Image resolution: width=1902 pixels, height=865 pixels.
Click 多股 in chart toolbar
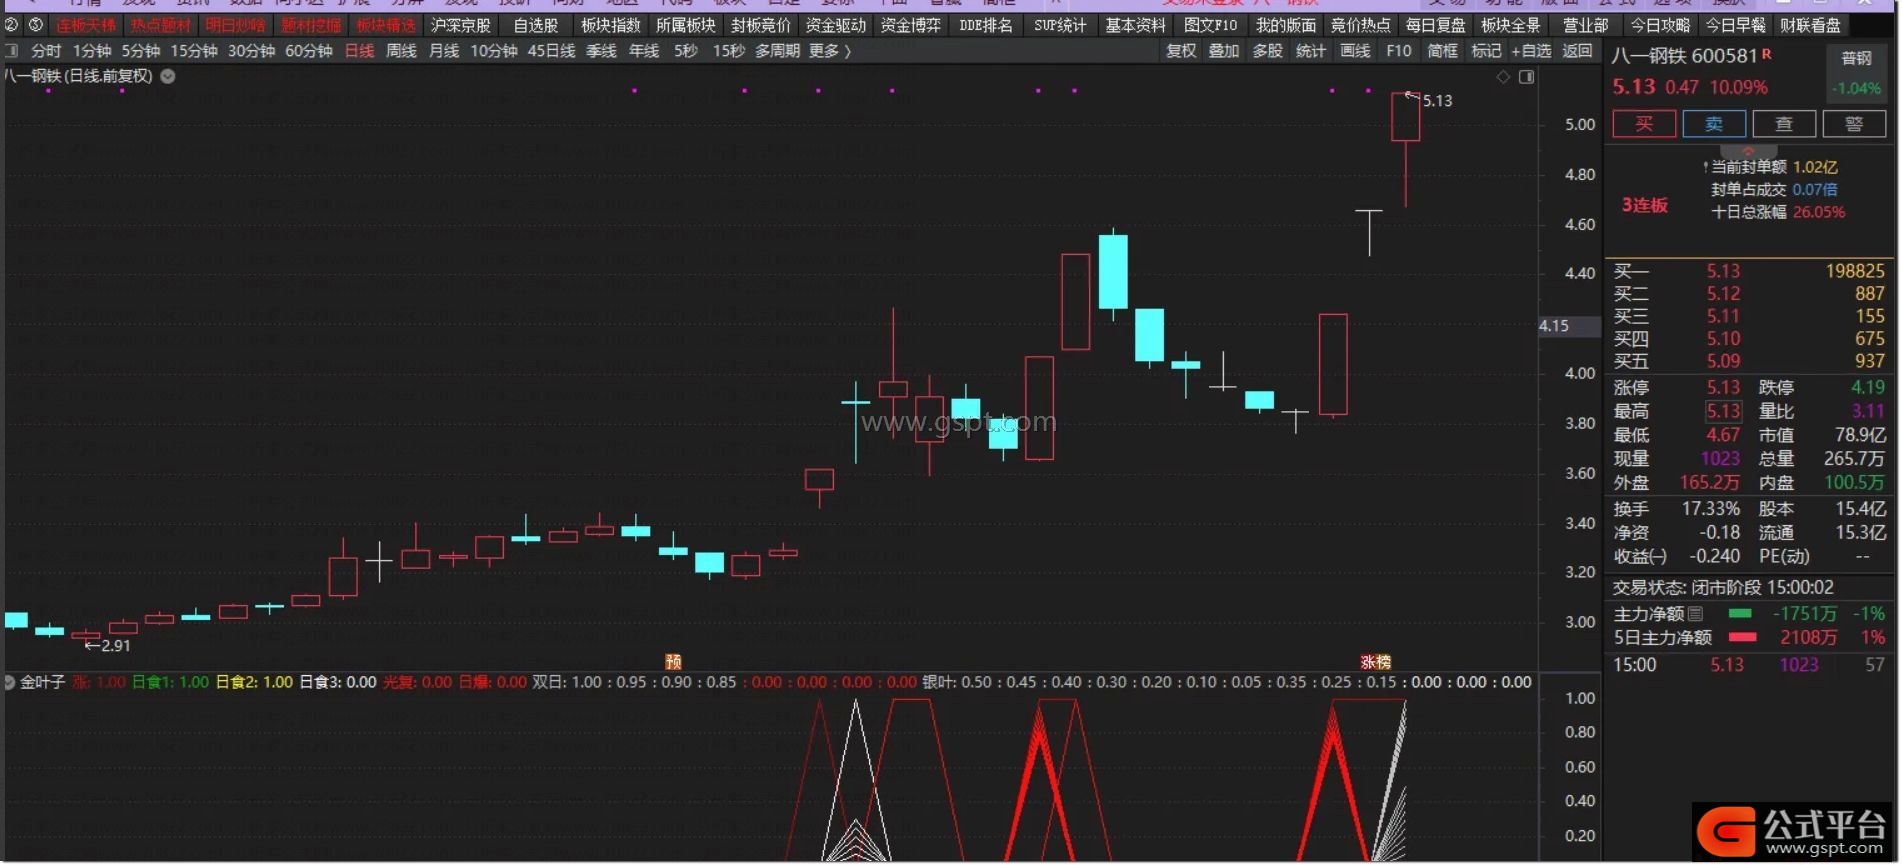pos(1268,51)
